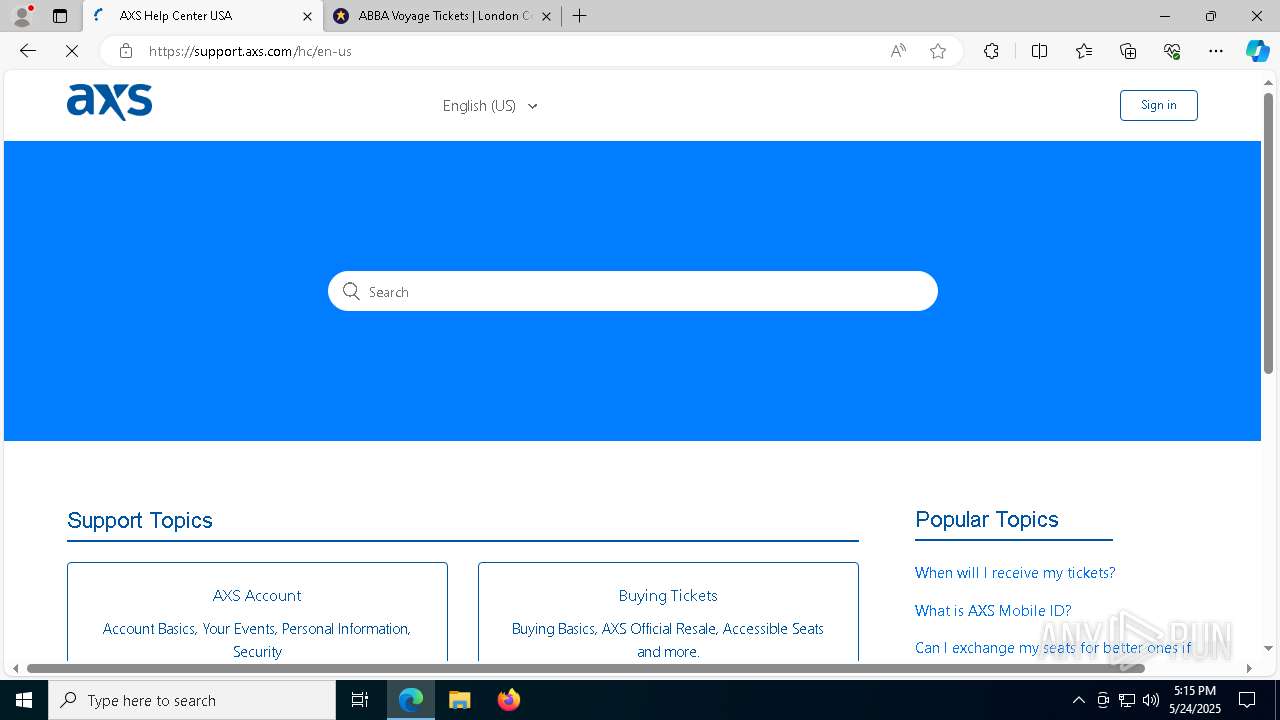Click the browser profile avatar icon
Screen dimensions: 1280x720
point(22,16)
